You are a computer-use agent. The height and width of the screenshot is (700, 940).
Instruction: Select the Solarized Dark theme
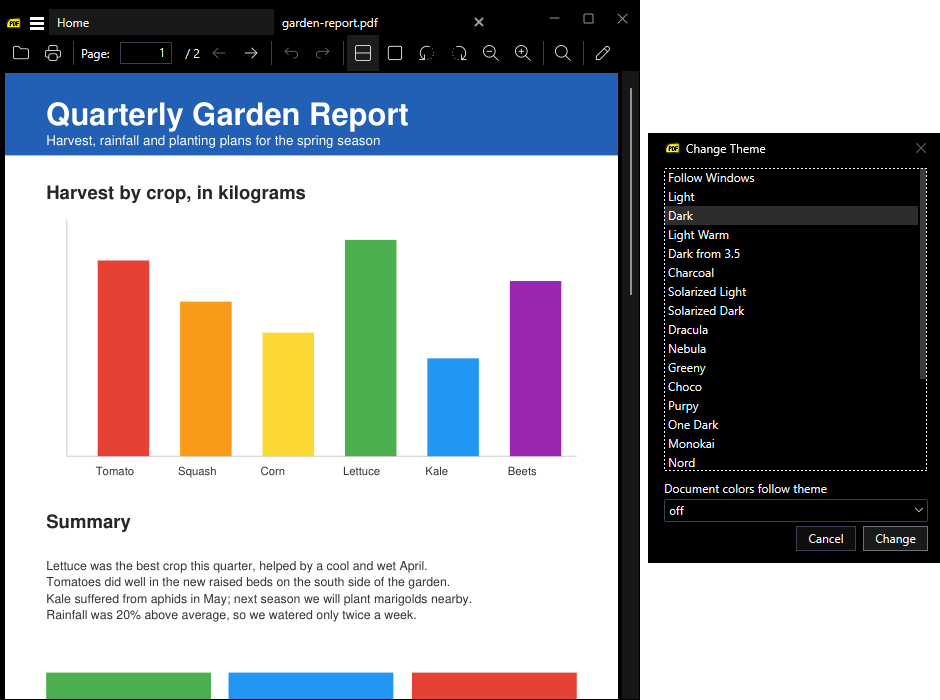792,310
